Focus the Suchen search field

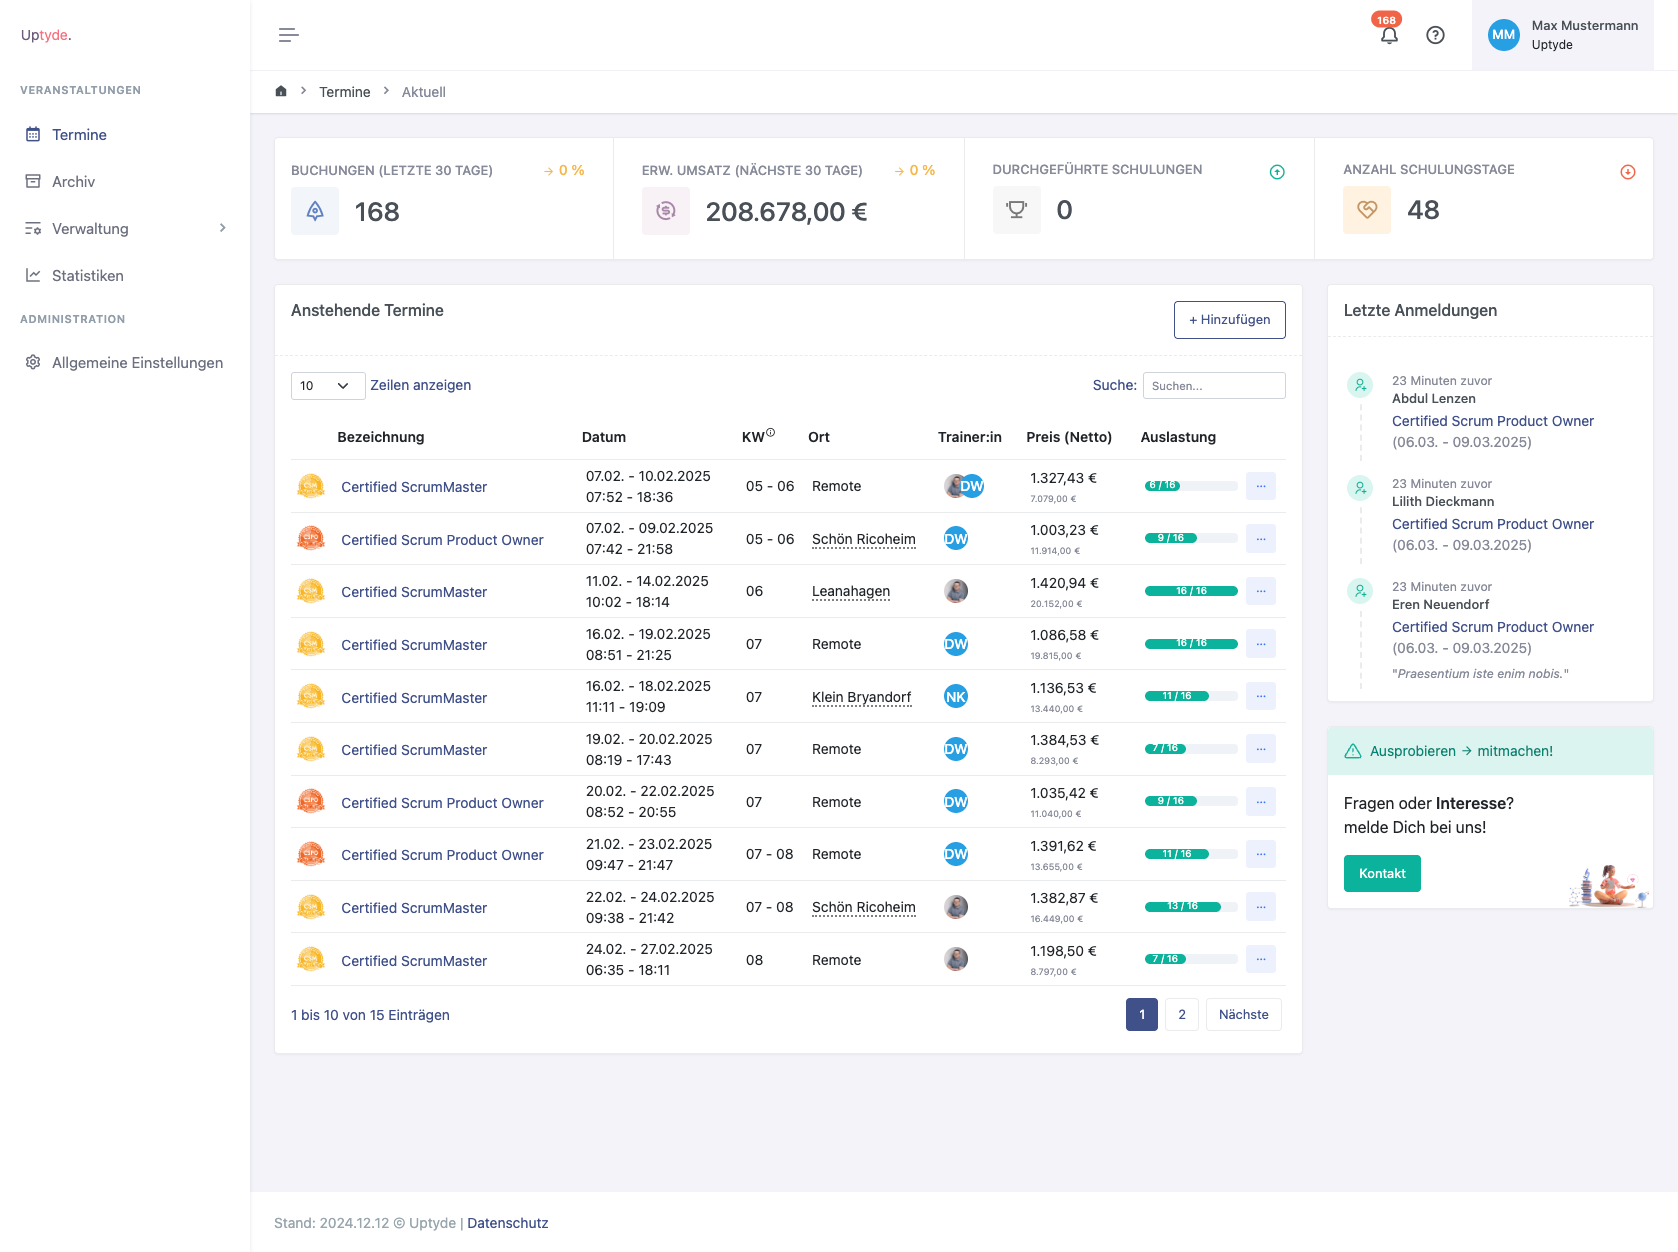coord(1213,386)
